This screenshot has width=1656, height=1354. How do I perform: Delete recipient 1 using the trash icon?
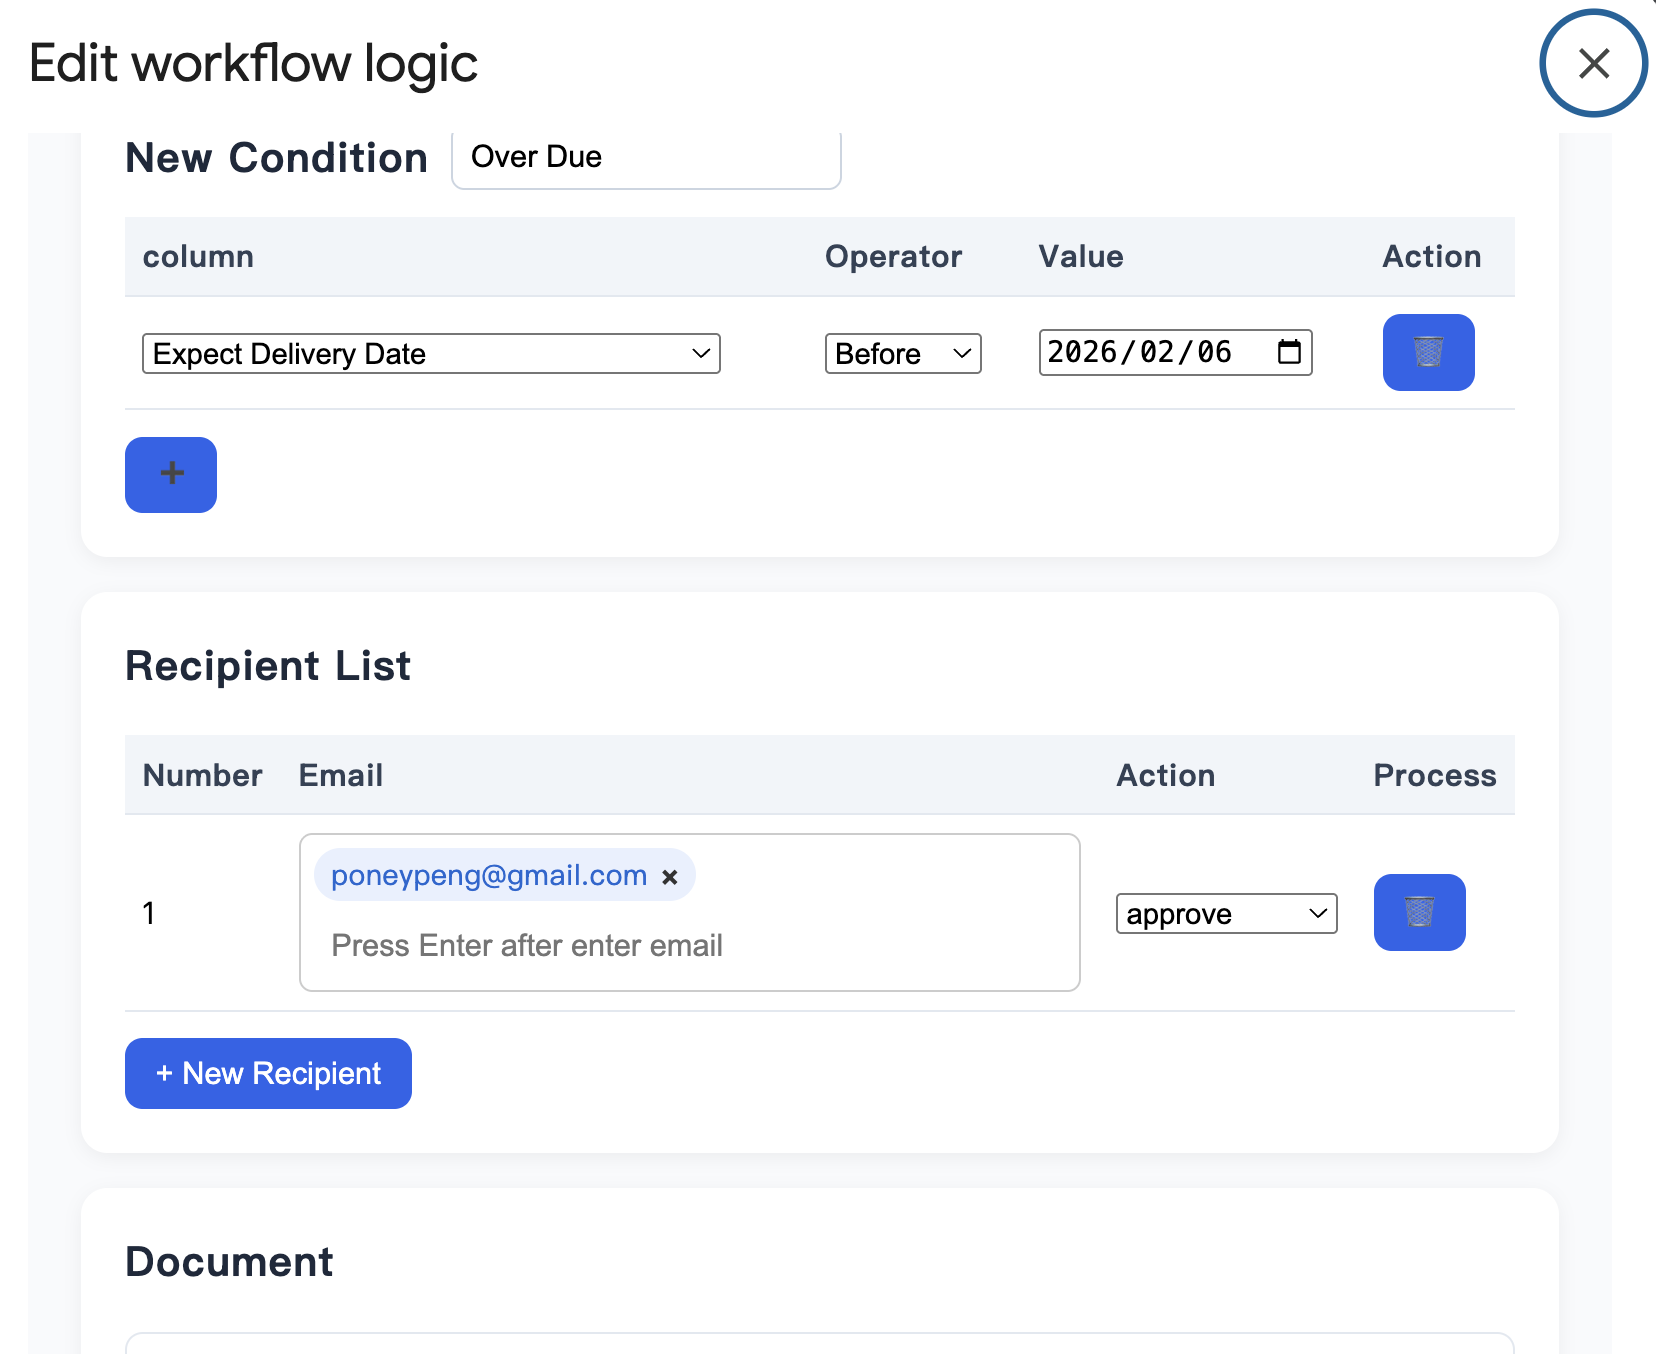click(x=1419, y=912)
